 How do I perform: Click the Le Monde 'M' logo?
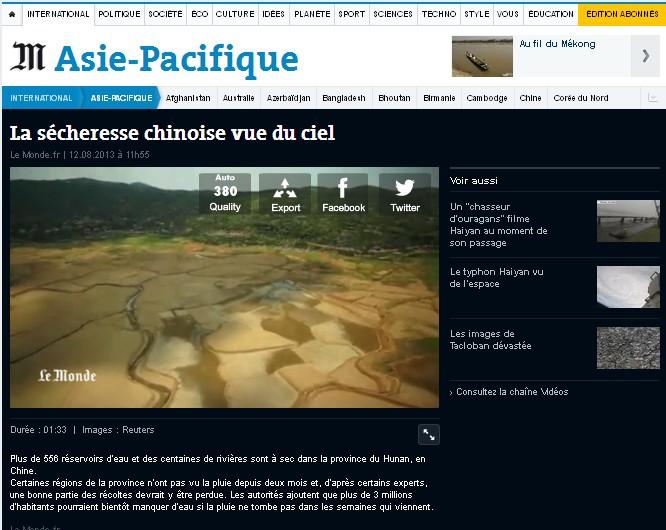28,56
